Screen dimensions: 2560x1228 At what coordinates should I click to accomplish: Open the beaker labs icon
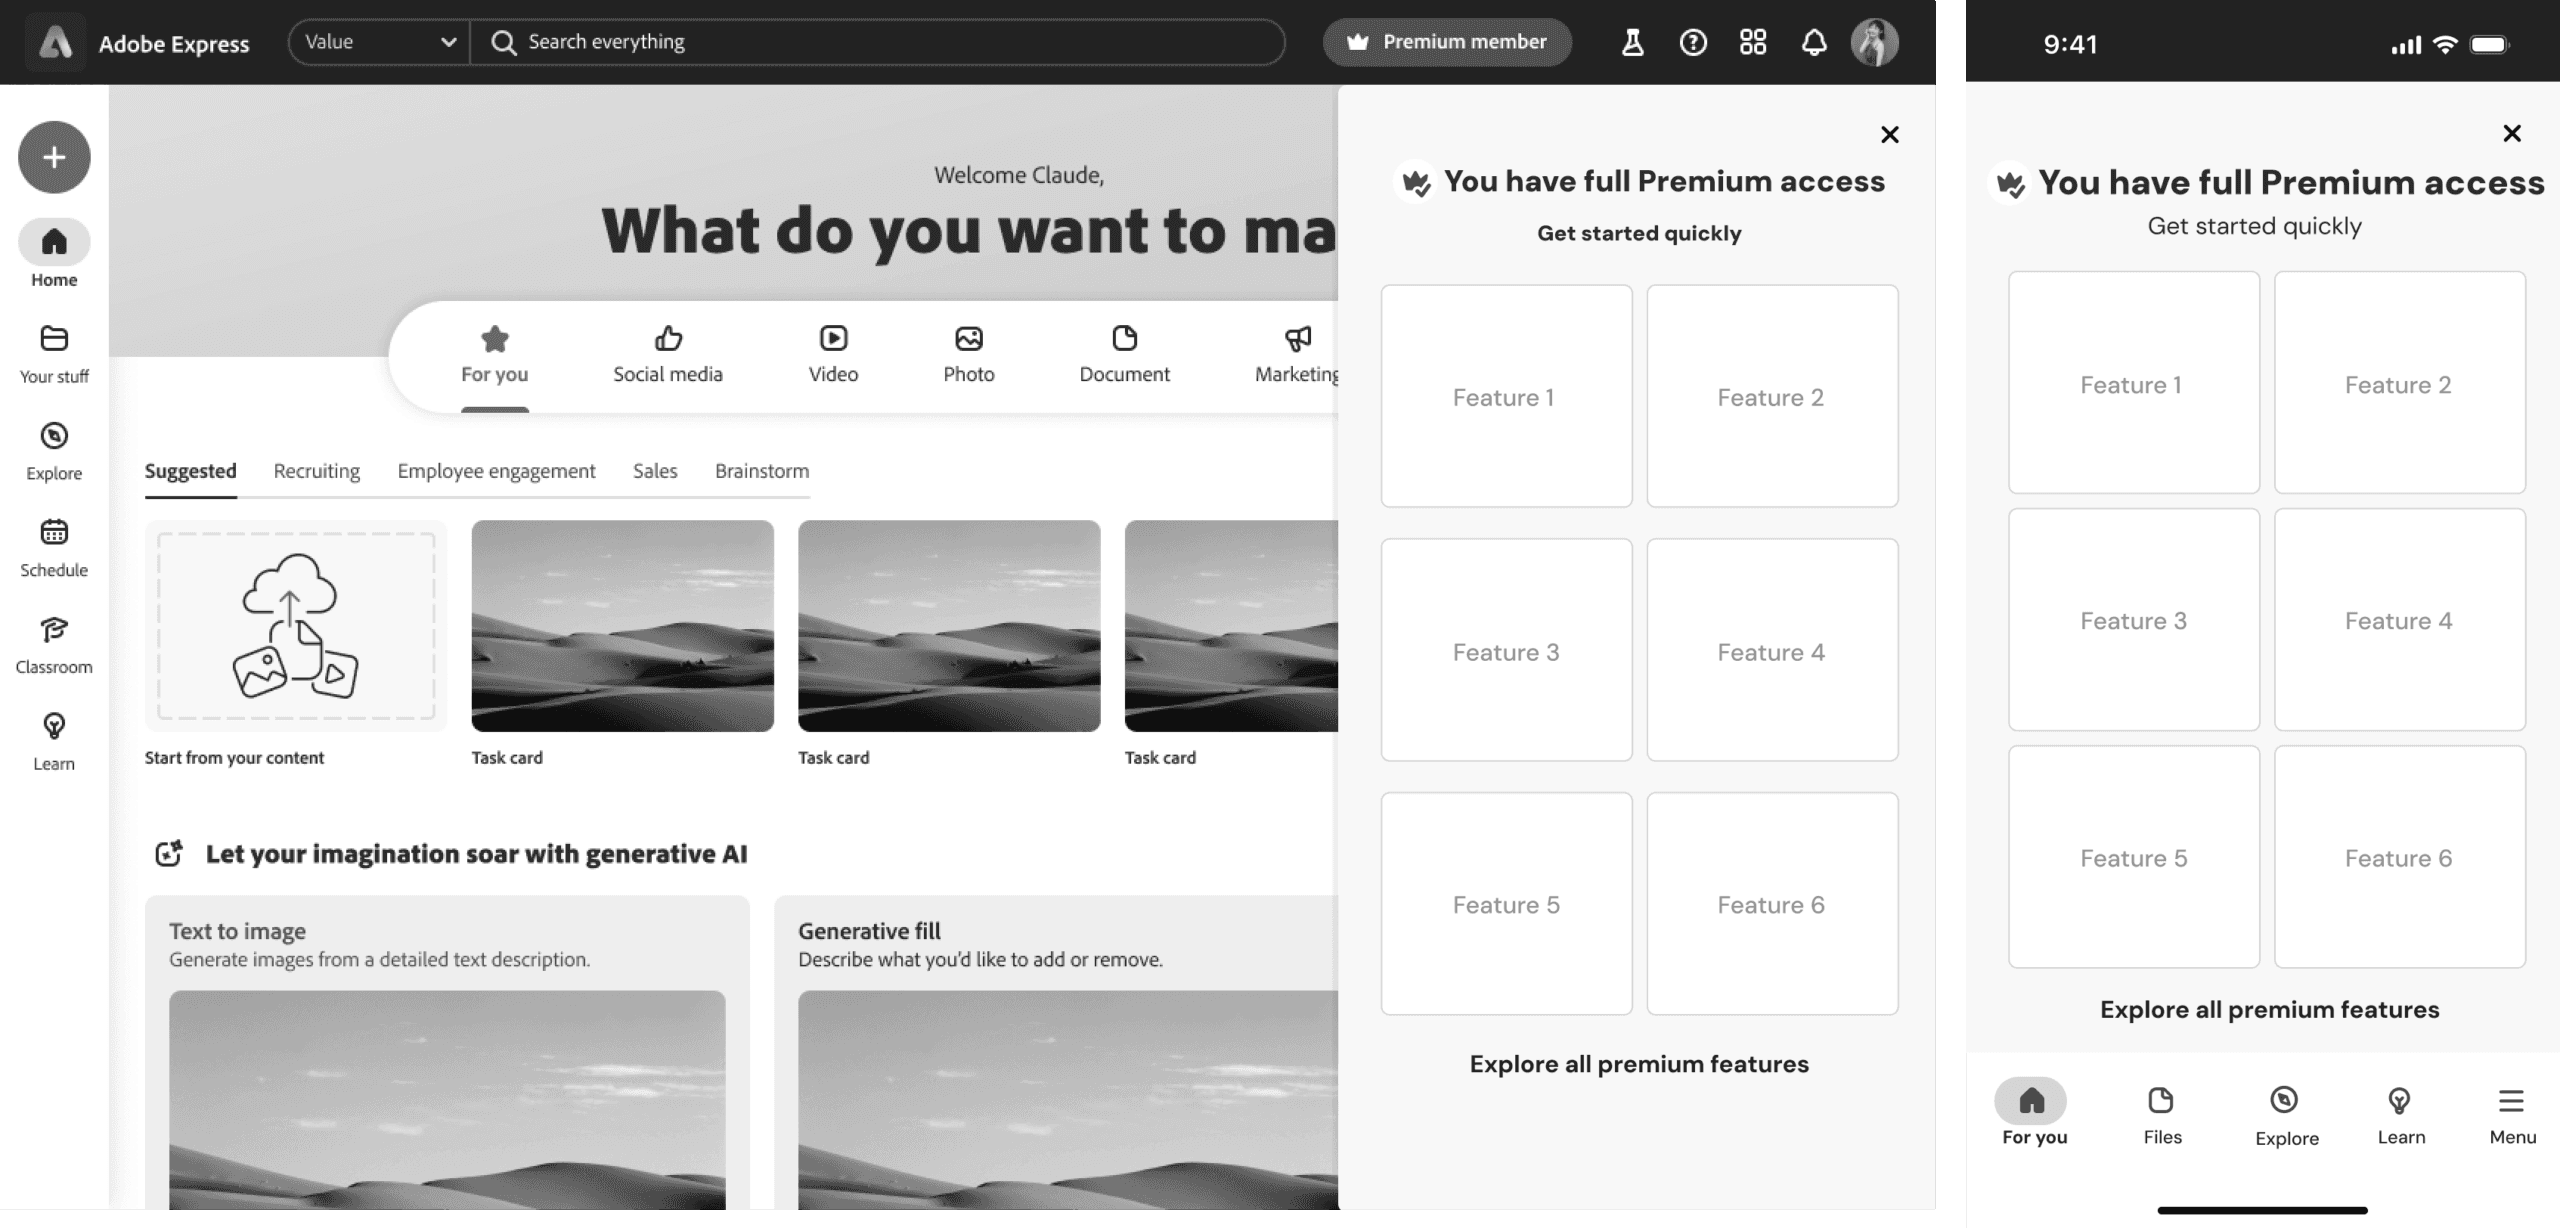[1632, 42]
